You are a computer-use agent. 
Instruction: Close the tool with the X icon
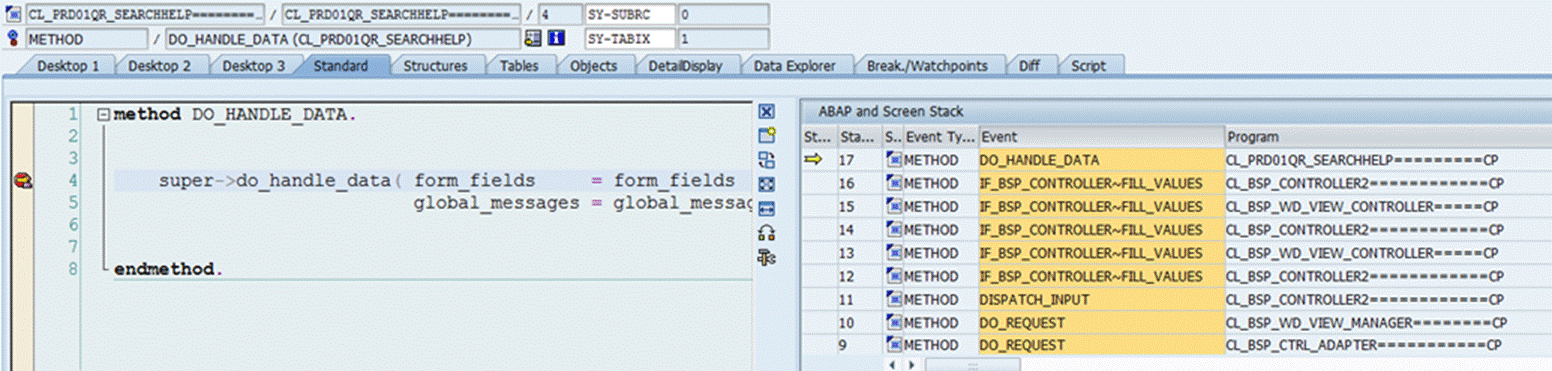coord(767,112)
